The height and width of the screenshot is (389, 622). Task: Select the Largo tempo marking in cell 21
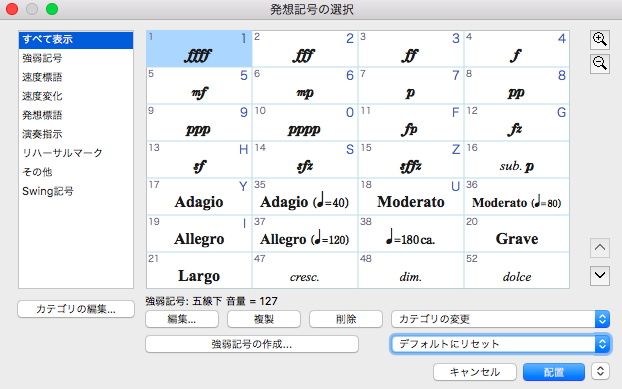[199, 270]
